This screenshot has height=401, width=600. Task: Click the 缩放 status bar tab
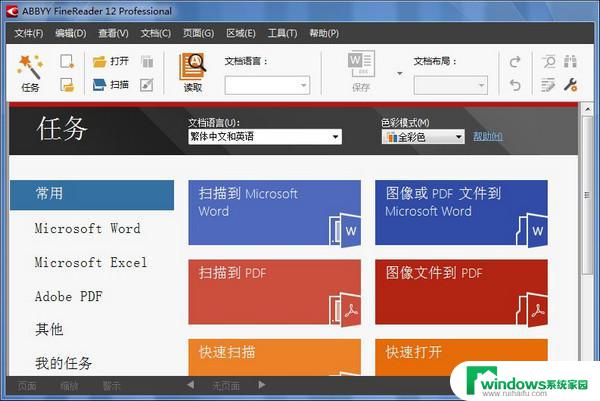pyautogui.click(x=69, y=386)
